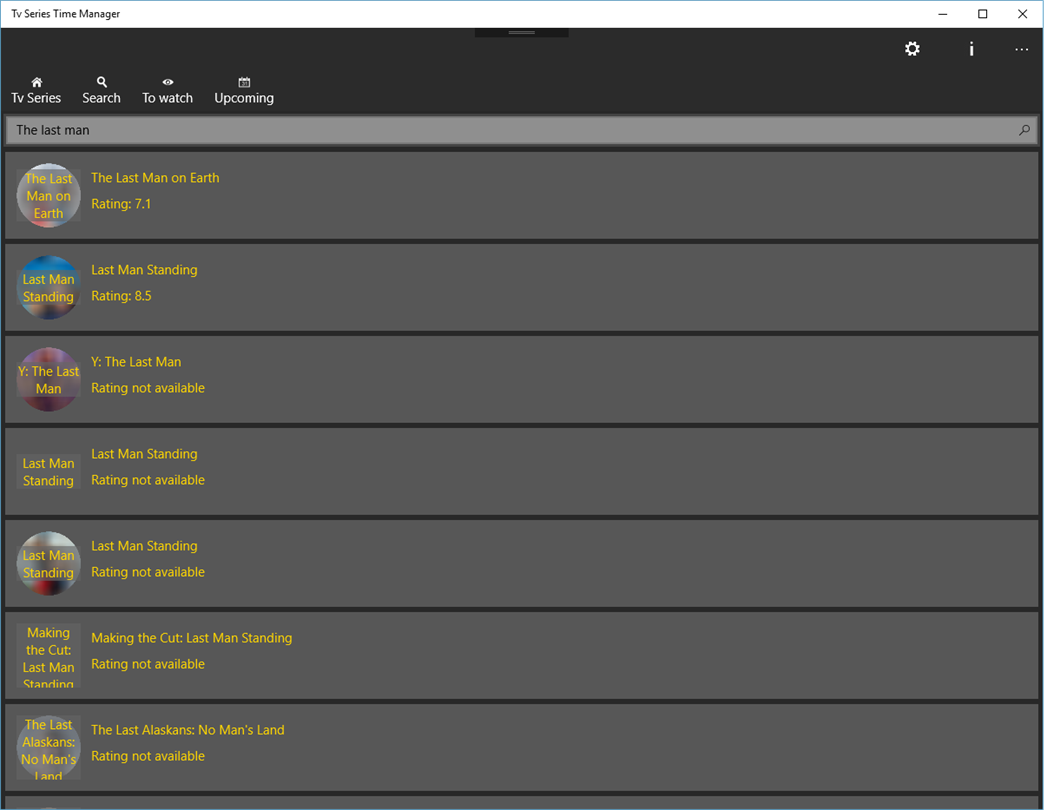The width and height of the screenshot is (1044, 810).
Task: Close the Tv Series Time Manager window
Action: pyautogui.click(x=1023, y=14)
